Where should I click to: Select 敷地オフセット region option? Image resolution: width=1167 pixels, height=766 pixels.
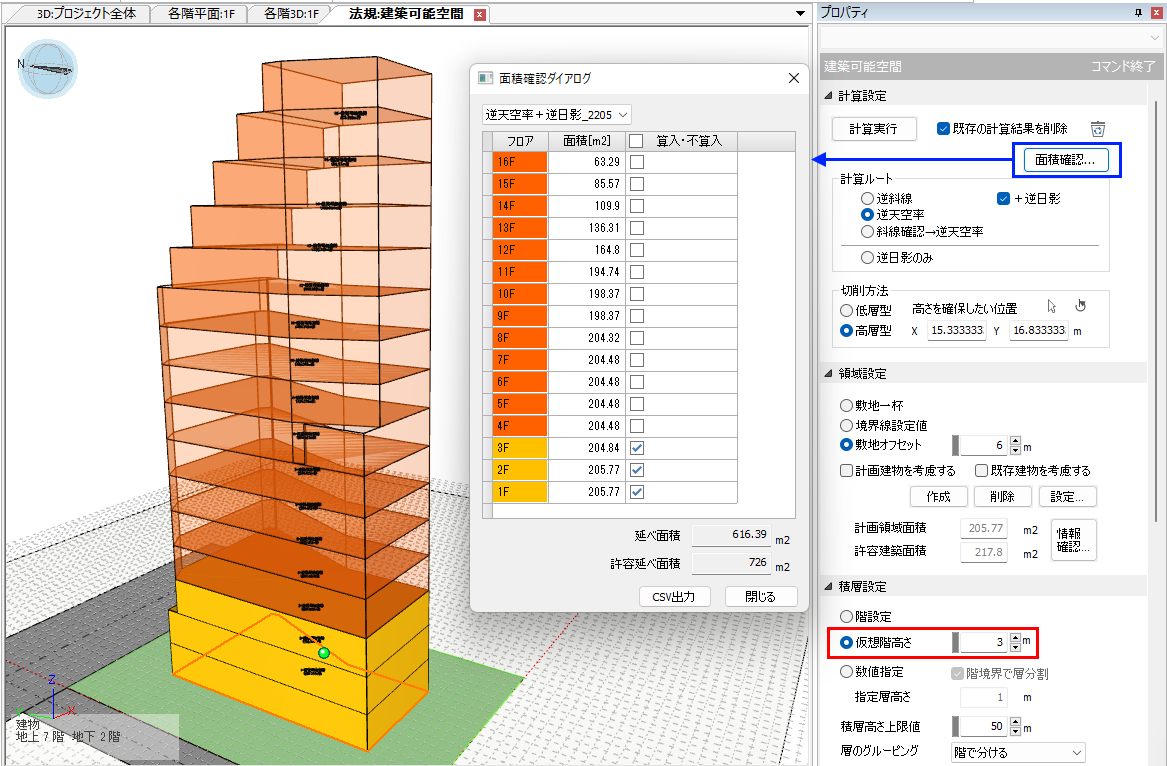[846, 445]
